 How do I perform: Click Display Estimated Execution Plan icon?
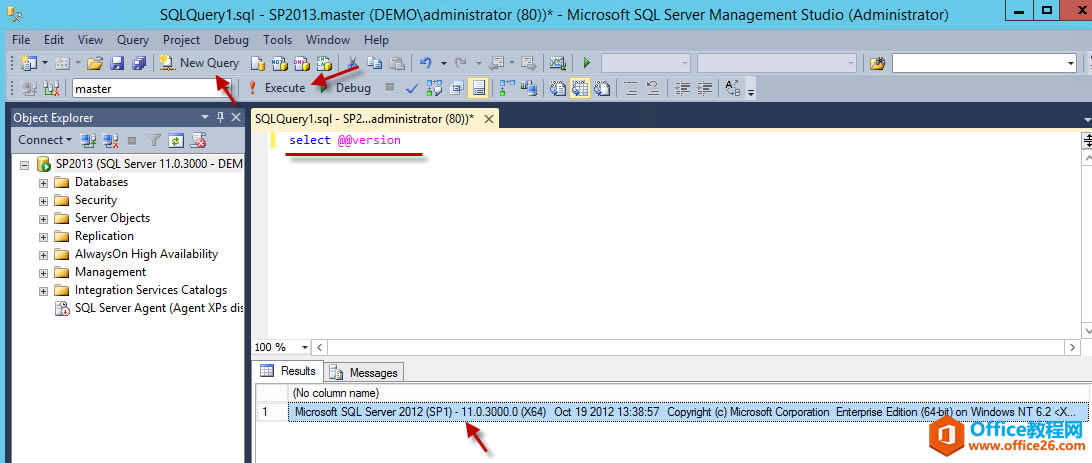(x=434, y=88)
